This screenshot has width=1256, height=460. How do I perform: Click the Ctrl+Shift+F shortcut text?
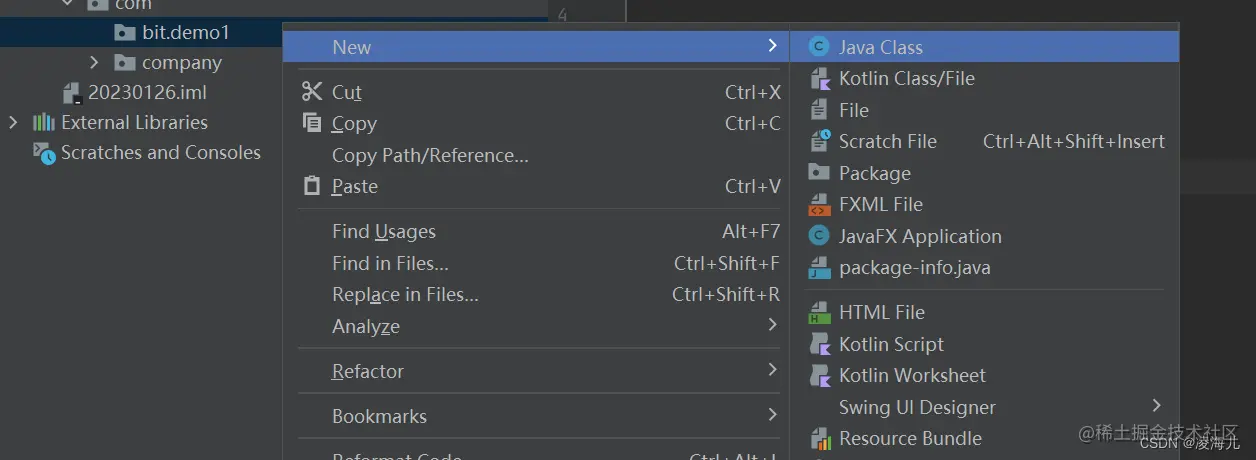pyautogui.click(x=727, y=263)
